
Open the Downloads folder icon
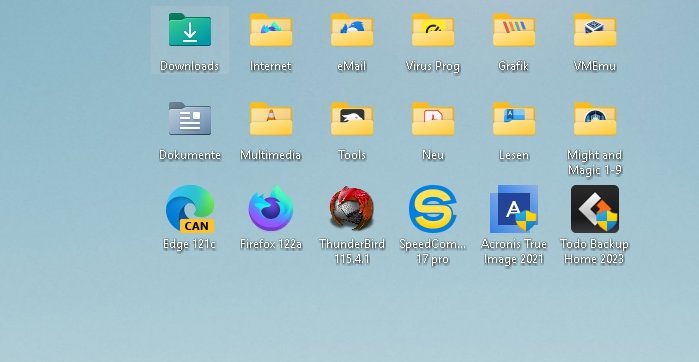(190, 29)
